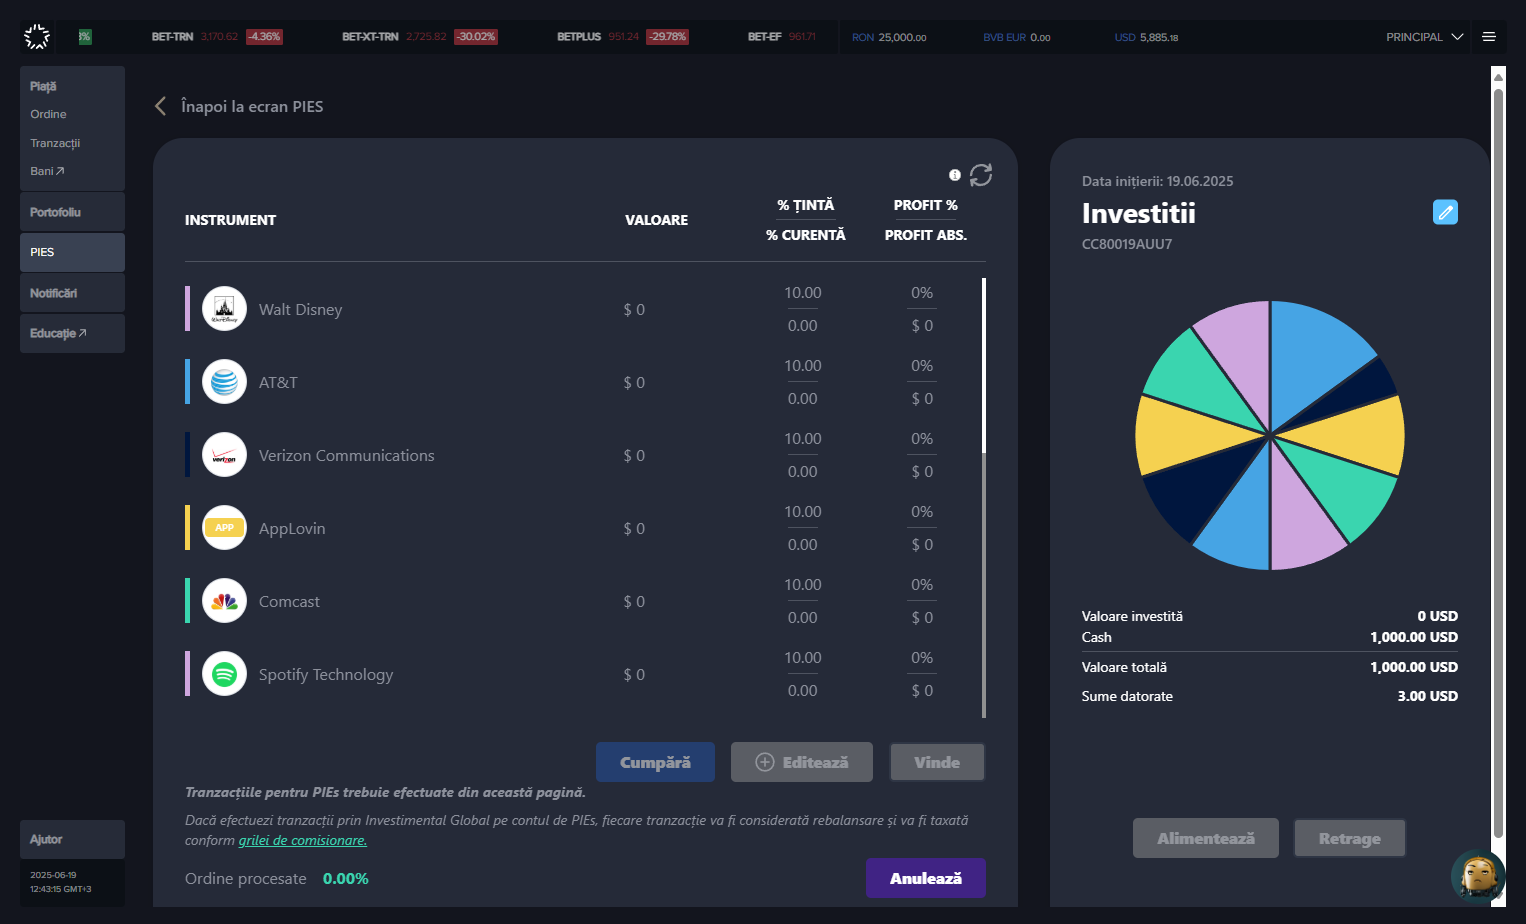Click the refresh icon above the instrument table
The width and height of the screenshot is (1526, 924).
(x=981, y=175)
